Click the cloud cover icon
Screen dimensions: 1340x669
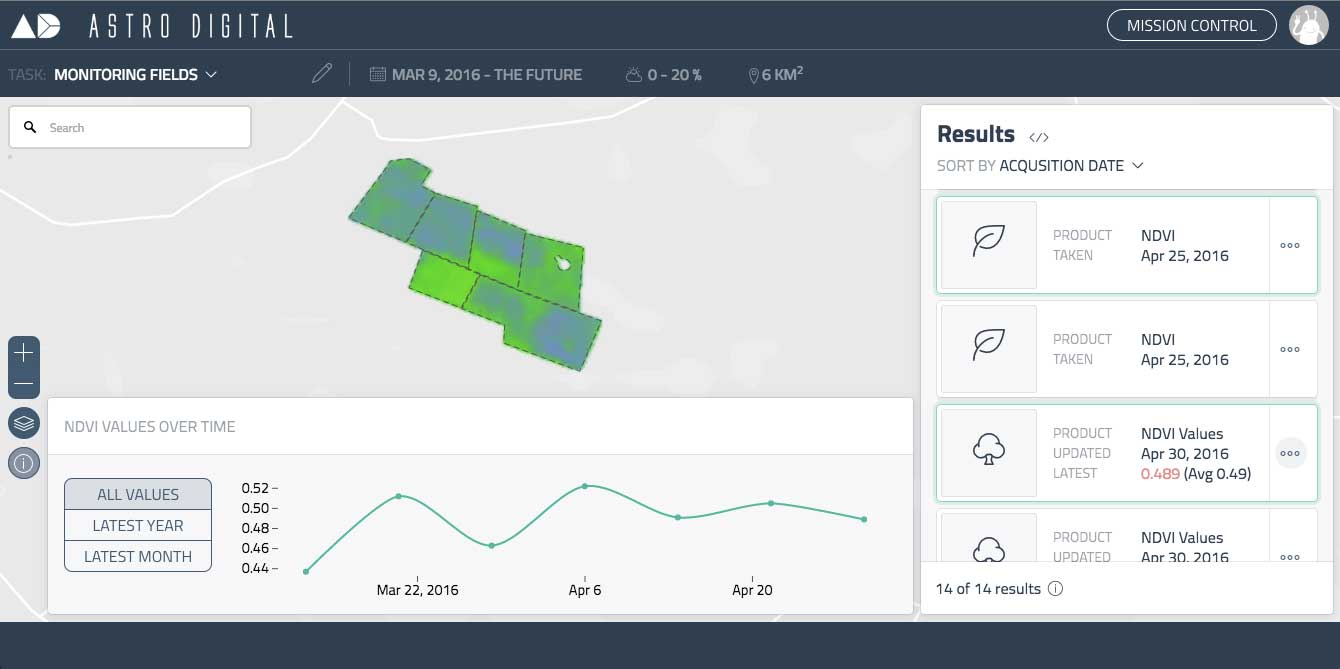click(633, 74)
